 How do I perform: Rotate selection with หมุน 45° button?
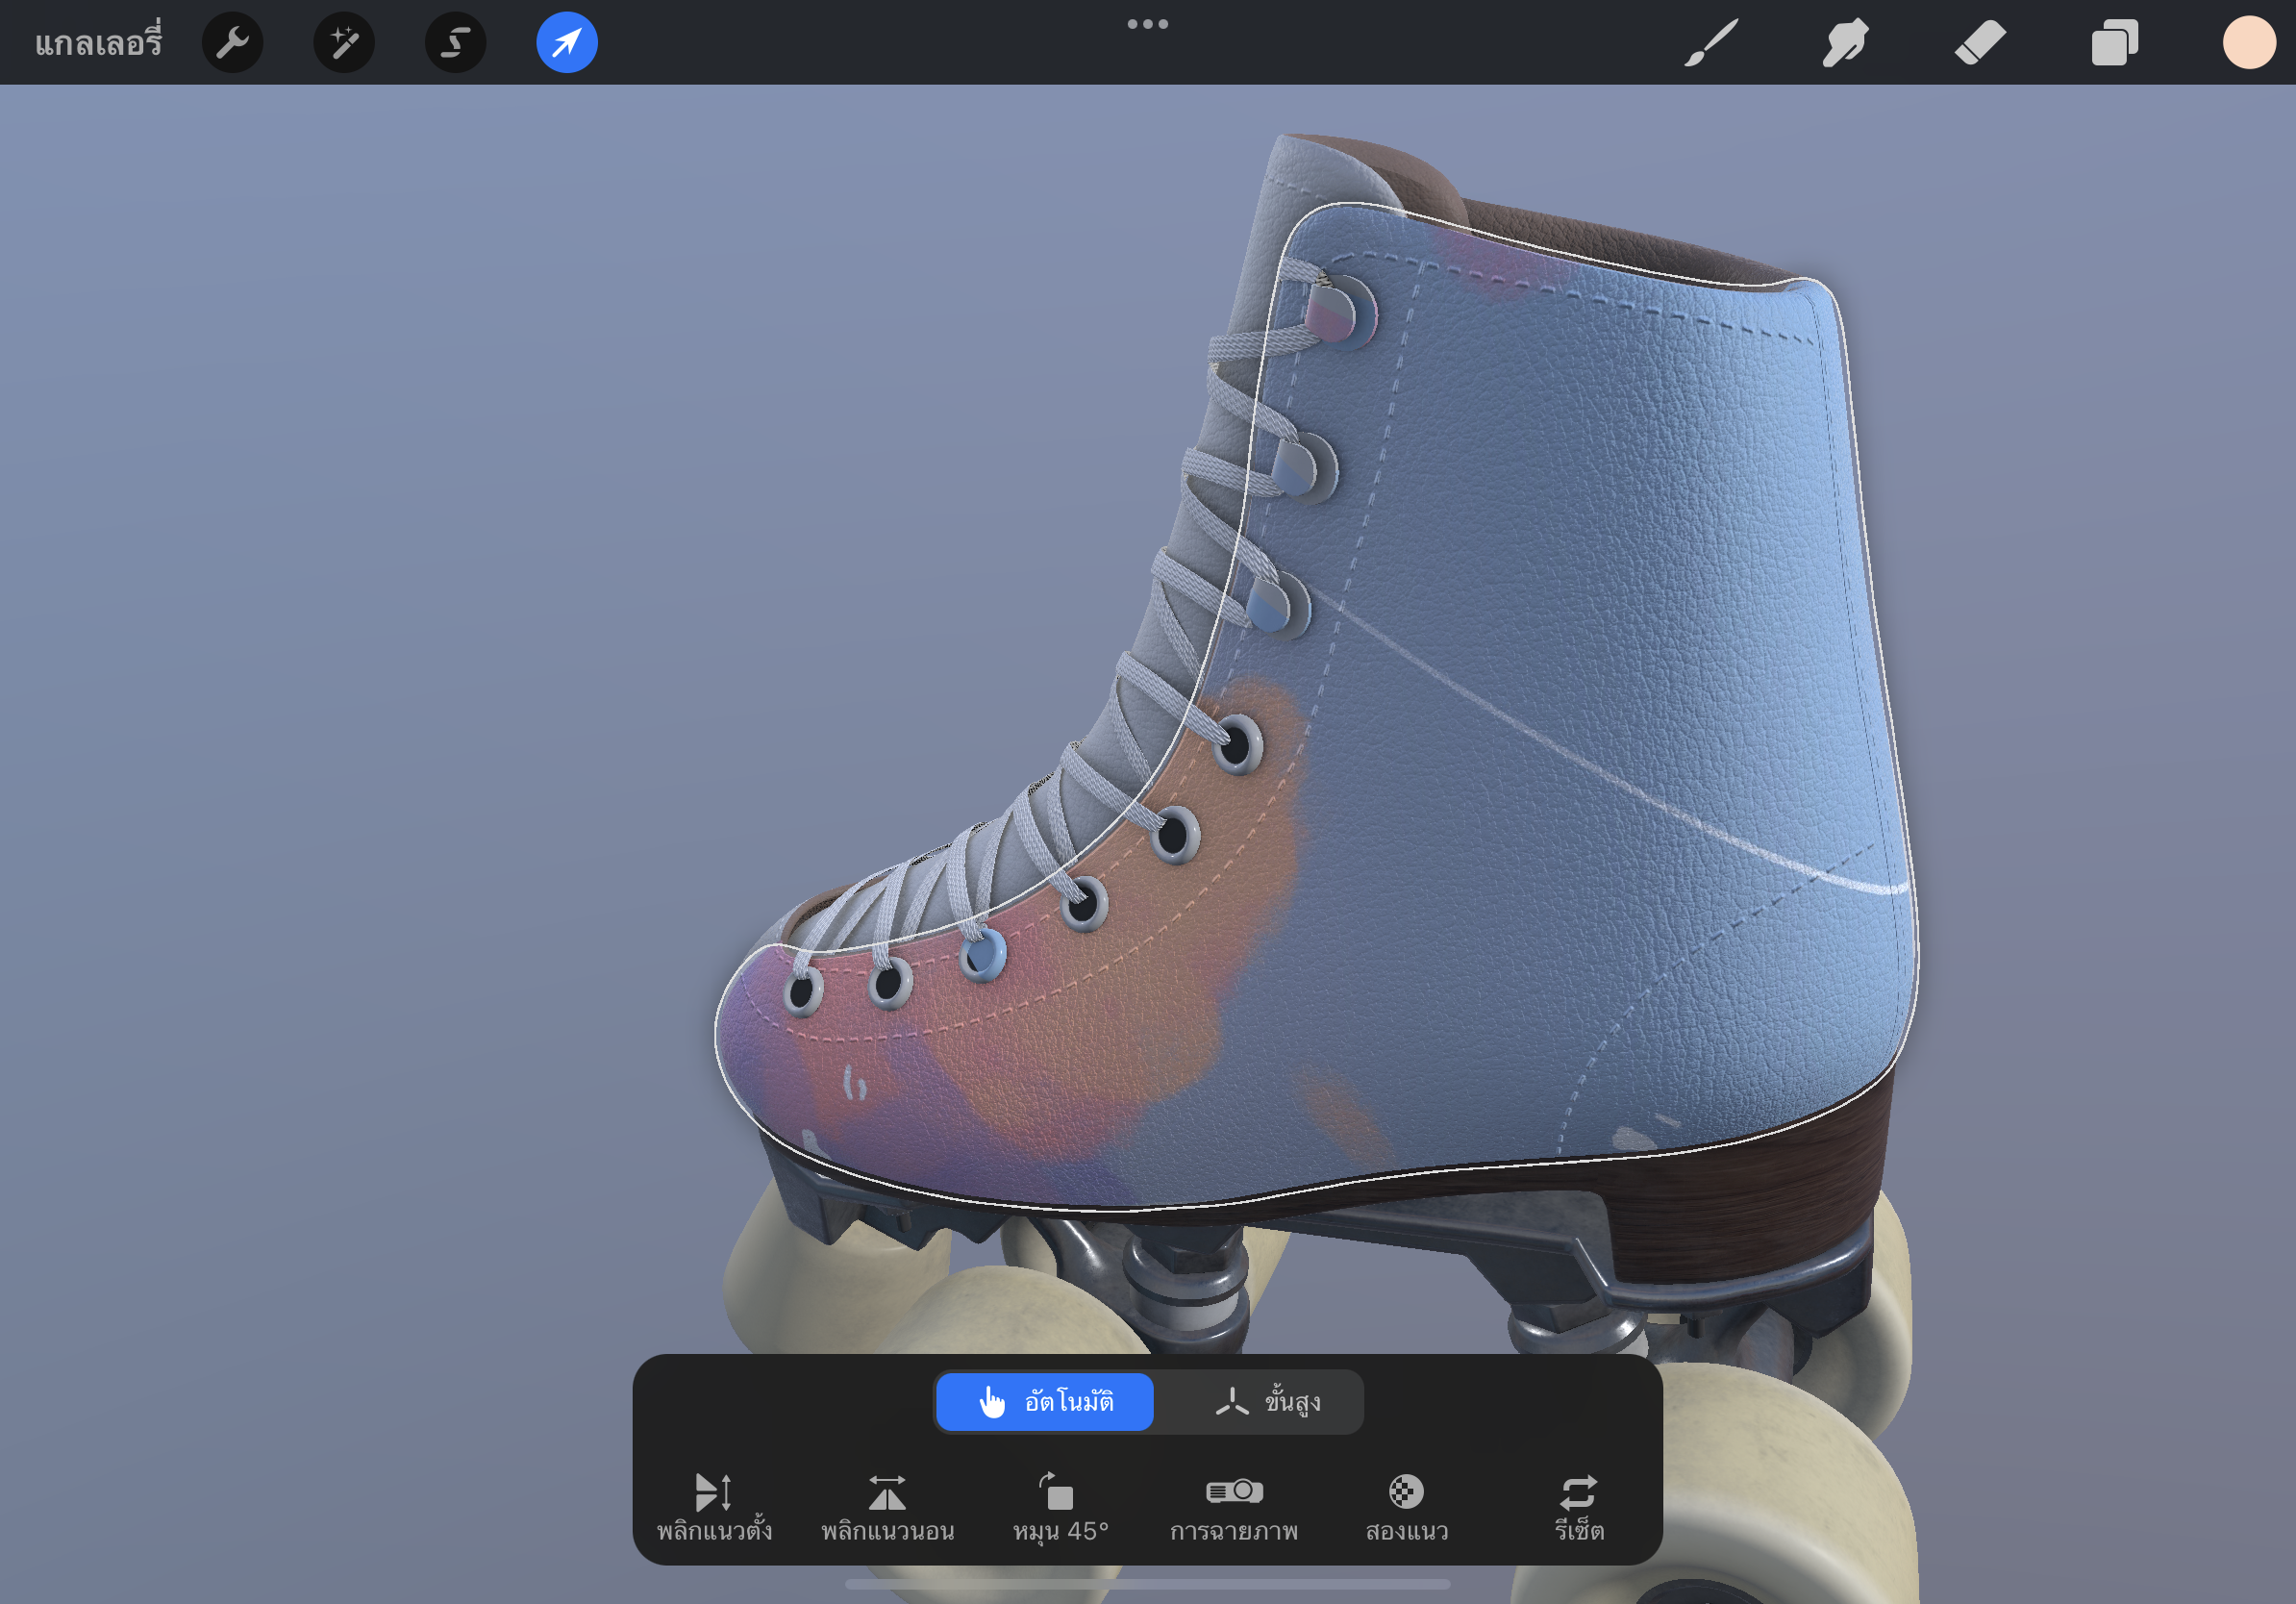[1060, 1507]
